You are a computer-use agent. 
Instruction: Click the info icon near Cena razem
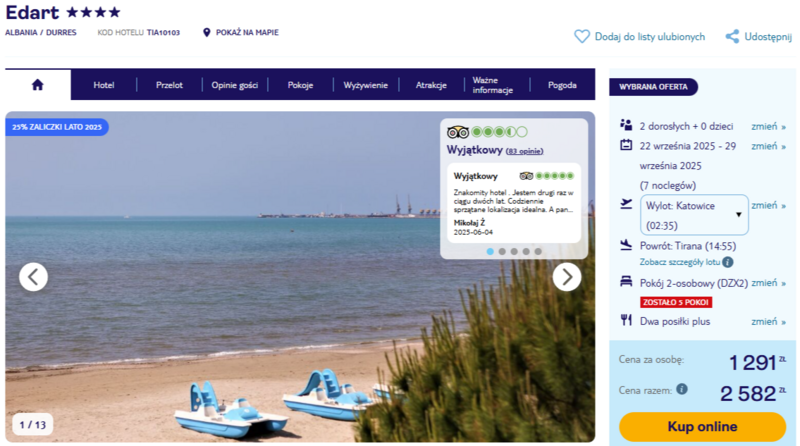[x=682, y=389]
